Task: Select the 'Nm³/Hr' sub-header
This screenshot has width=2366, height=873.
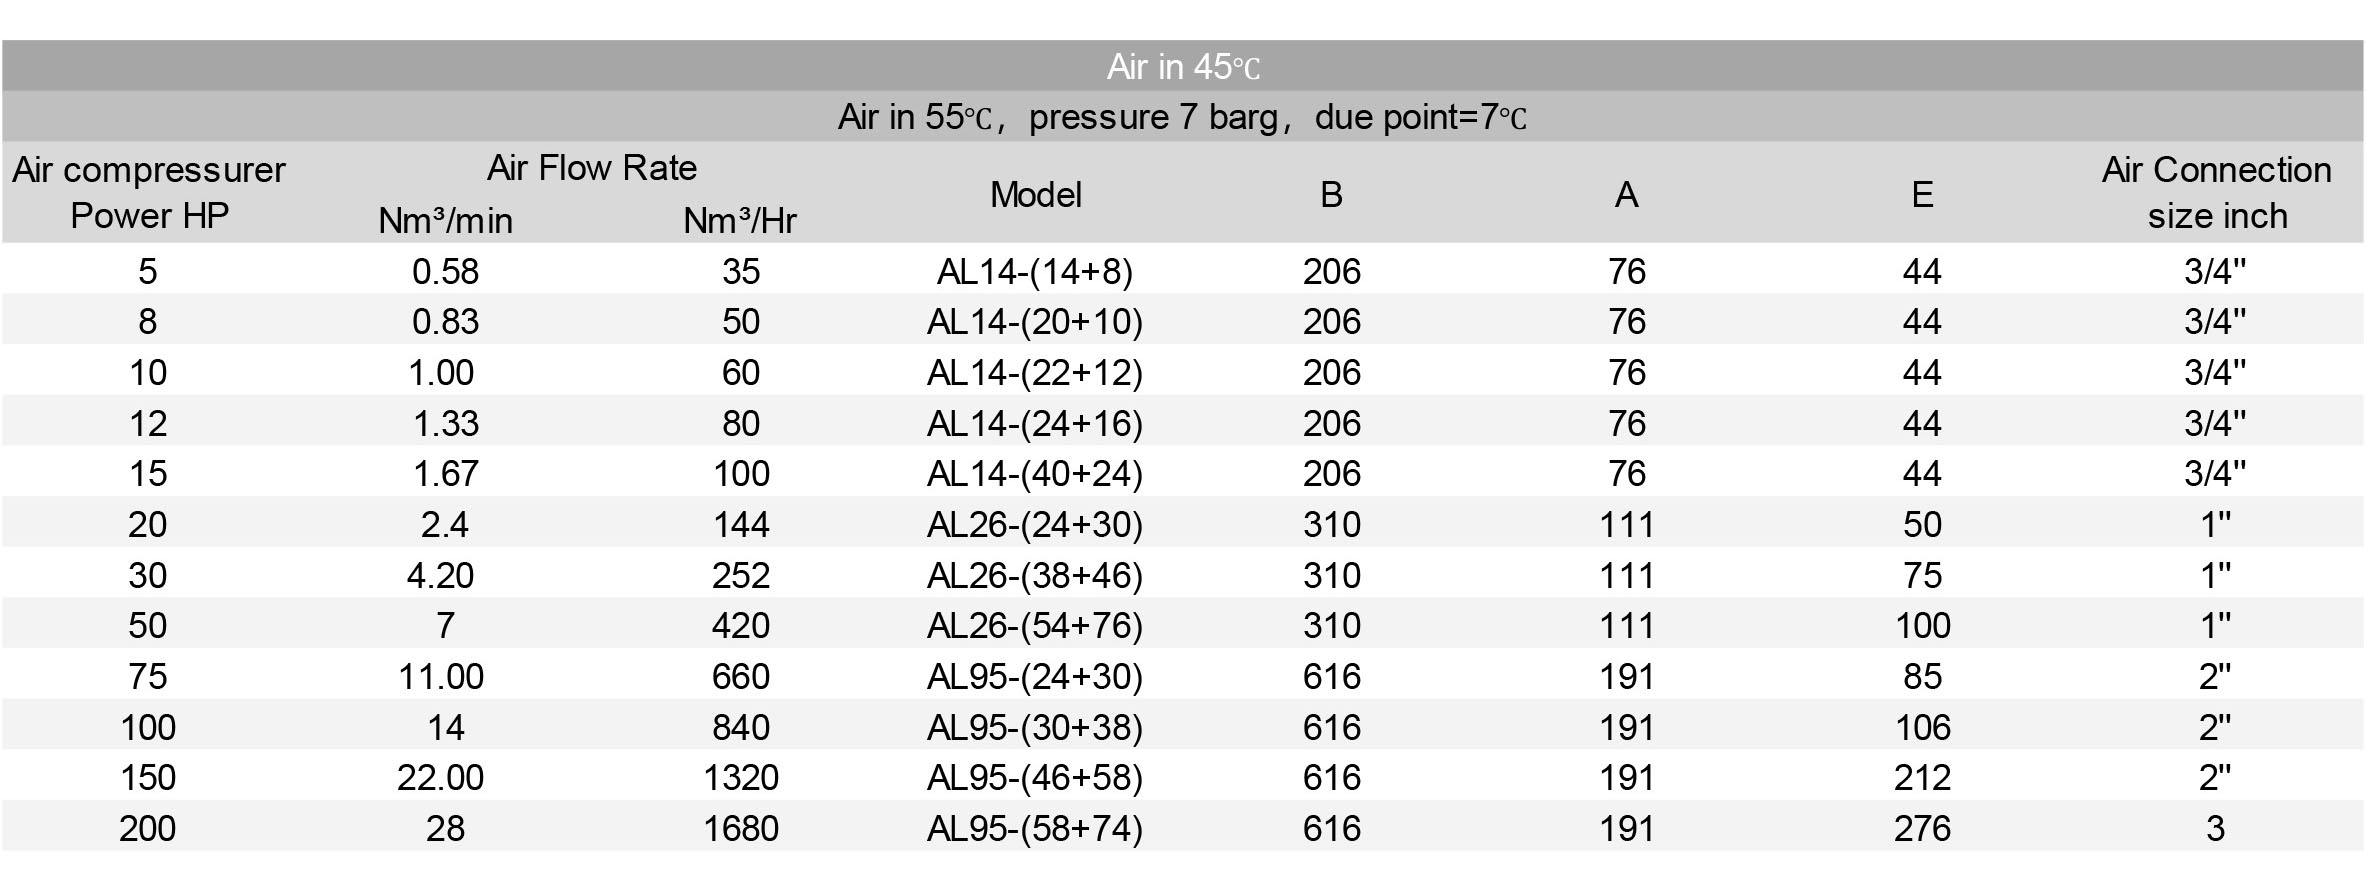Action: coord(740,221)
